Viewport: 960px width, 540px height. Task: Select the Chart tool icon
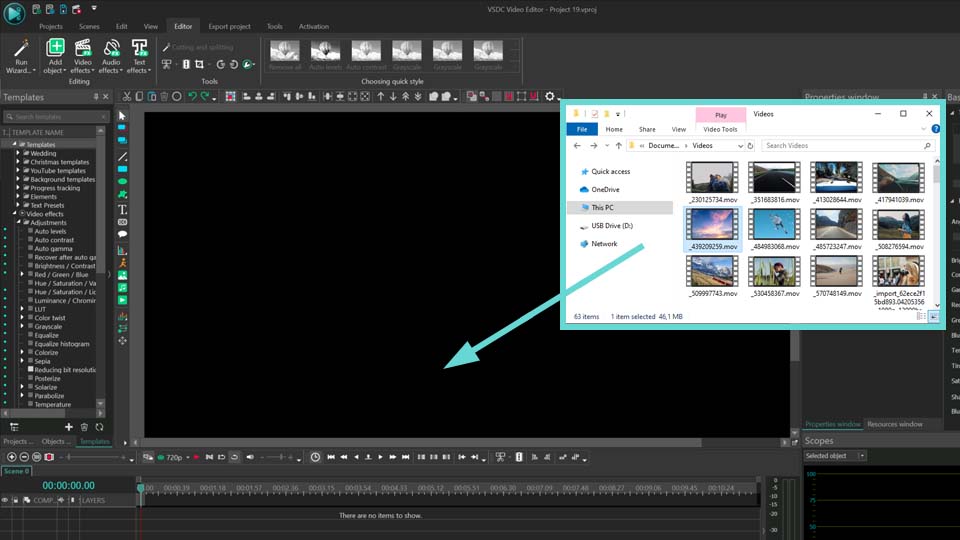click(122, 250)
